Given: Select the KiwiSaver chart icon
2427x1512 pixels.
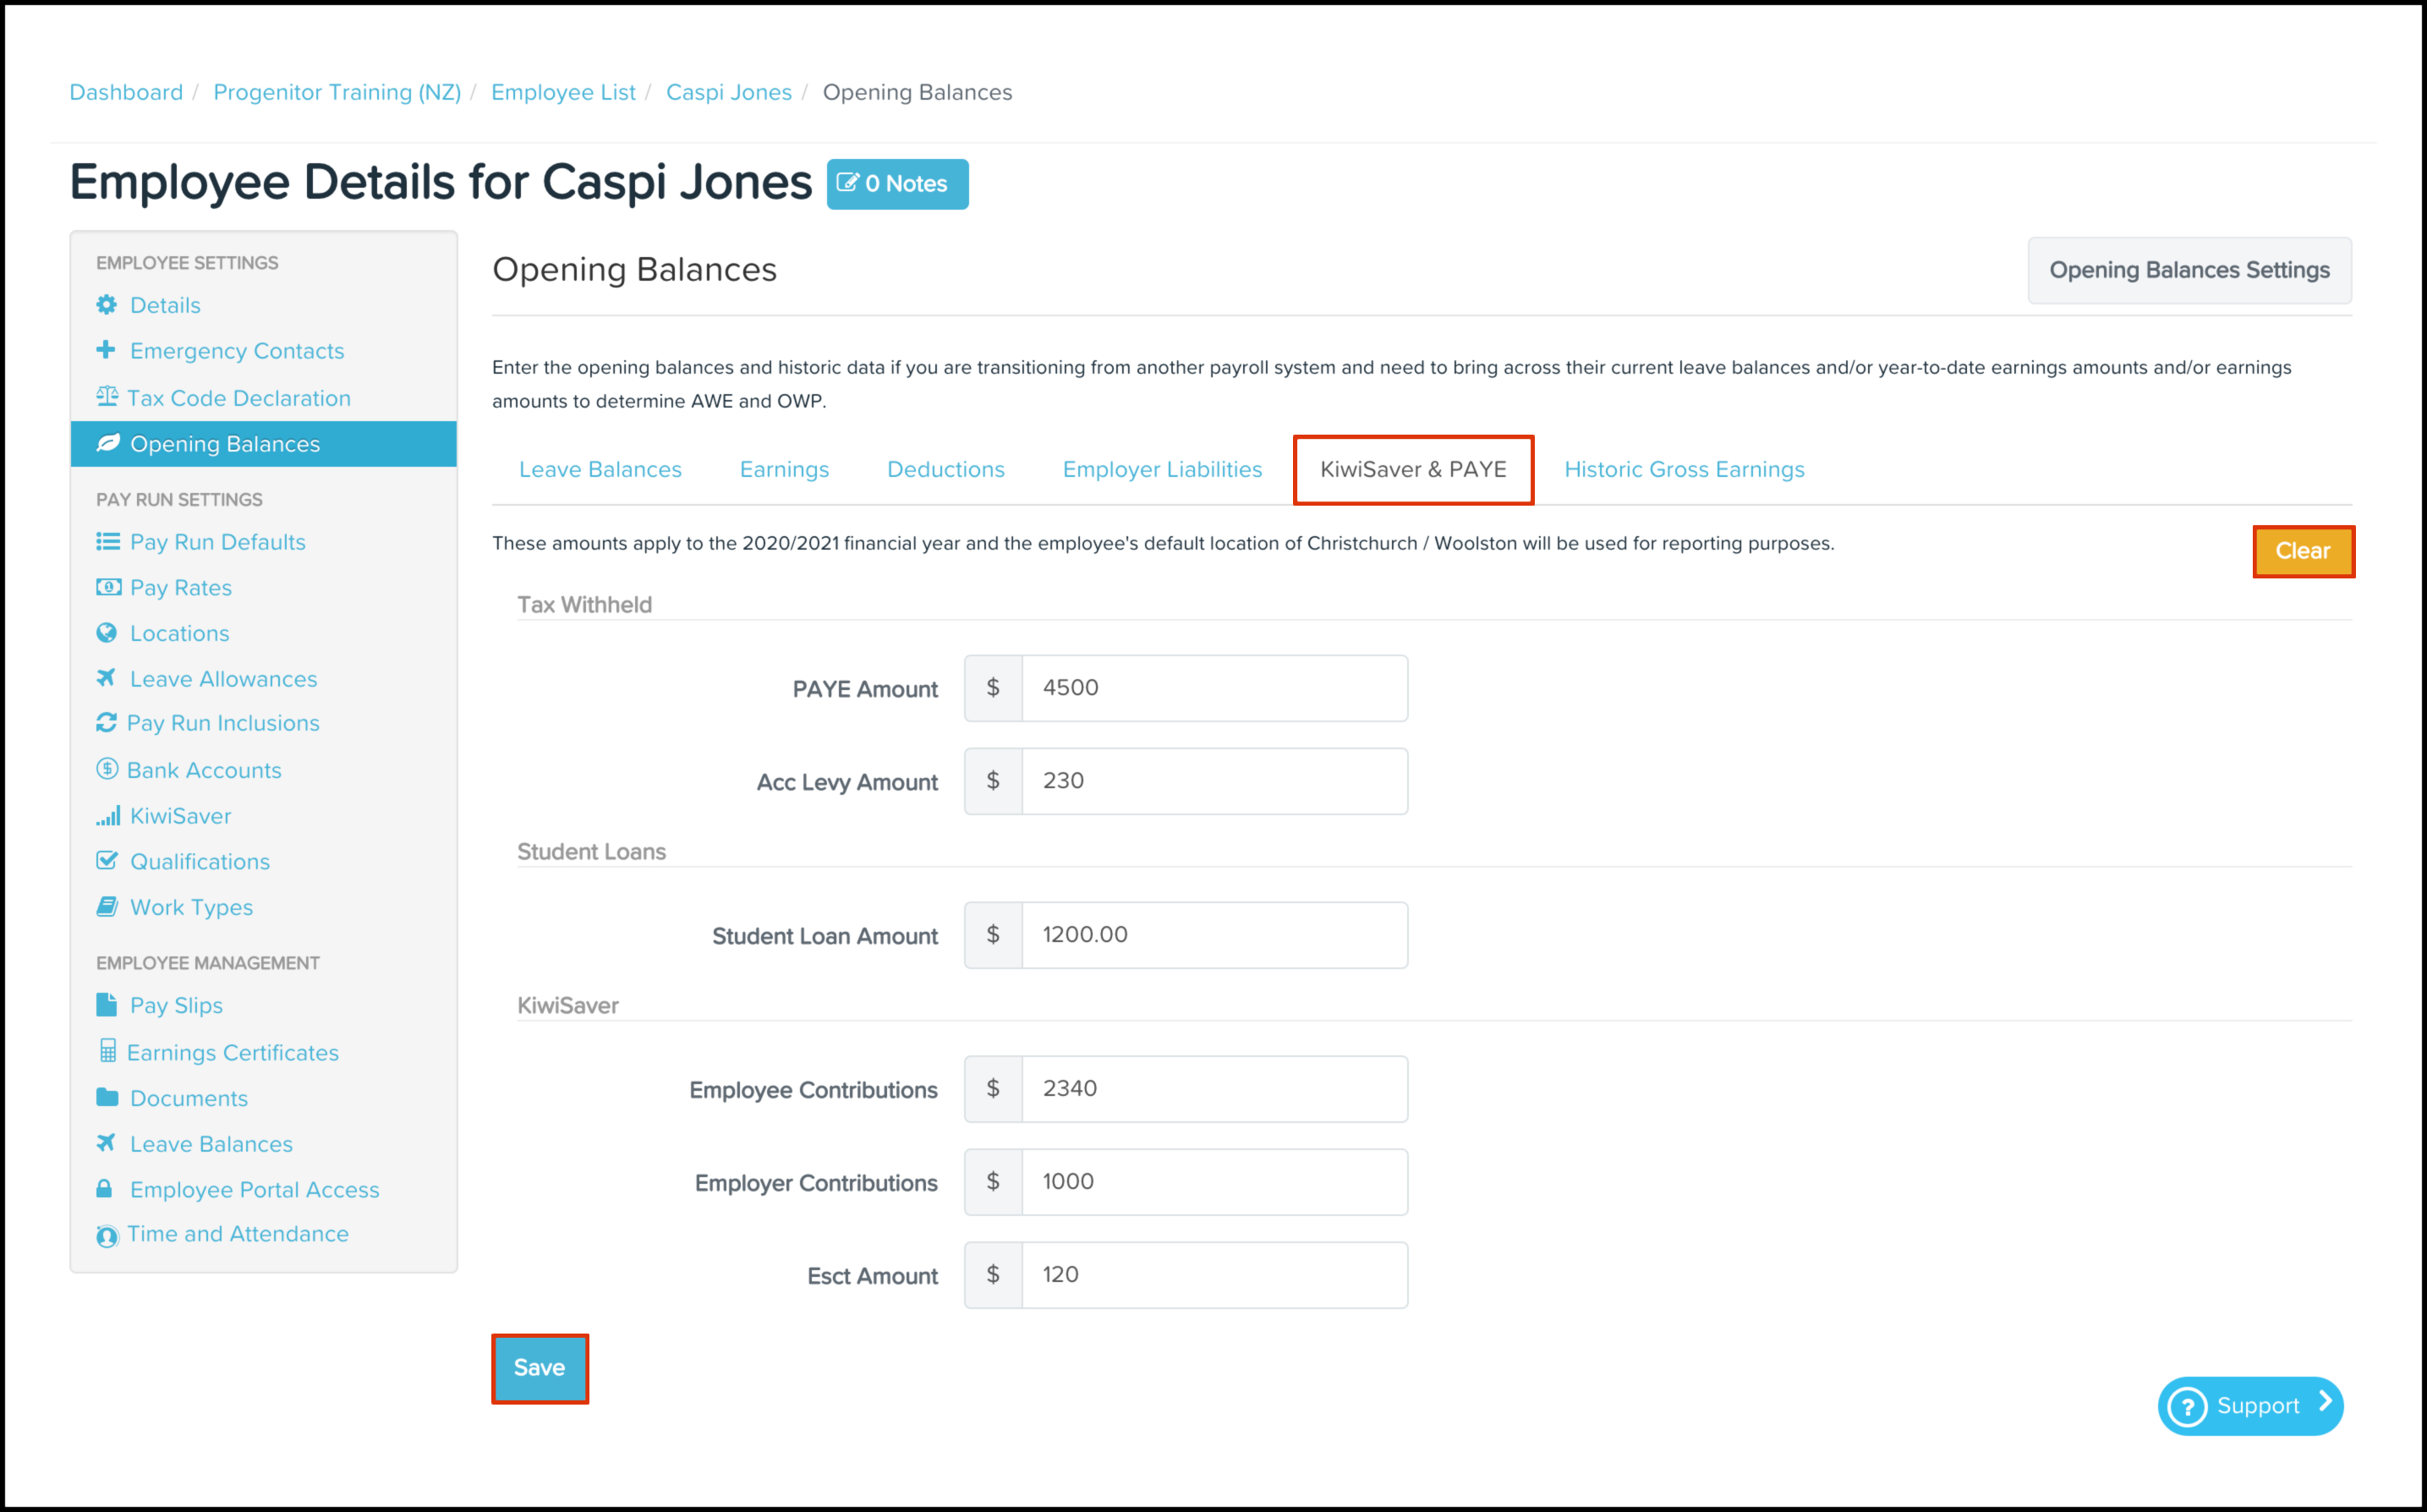Looking at the screenshot, I should [x=107, y=815].
